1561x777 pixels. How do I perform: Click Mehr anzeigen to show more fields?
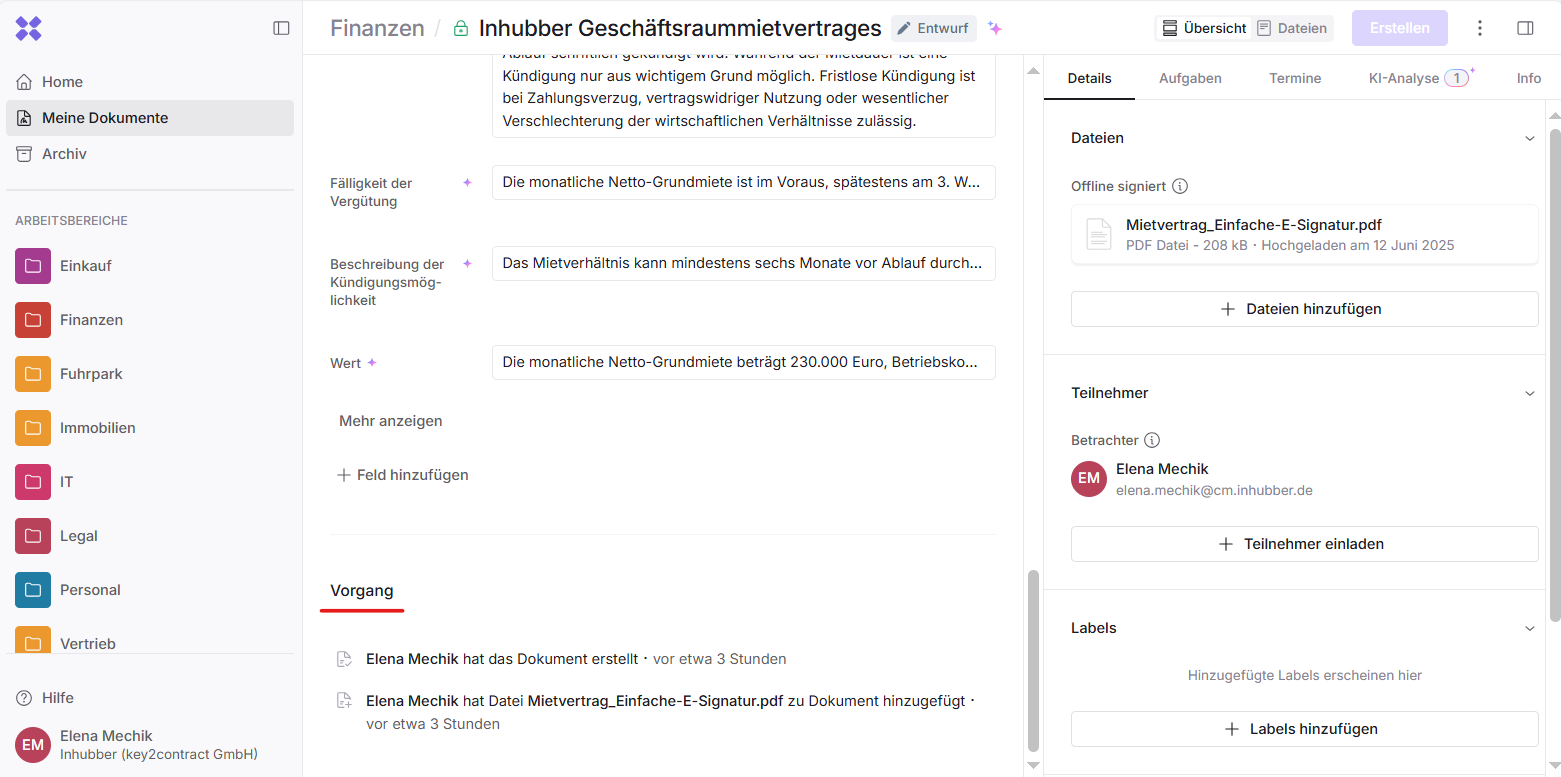(390, 421)
